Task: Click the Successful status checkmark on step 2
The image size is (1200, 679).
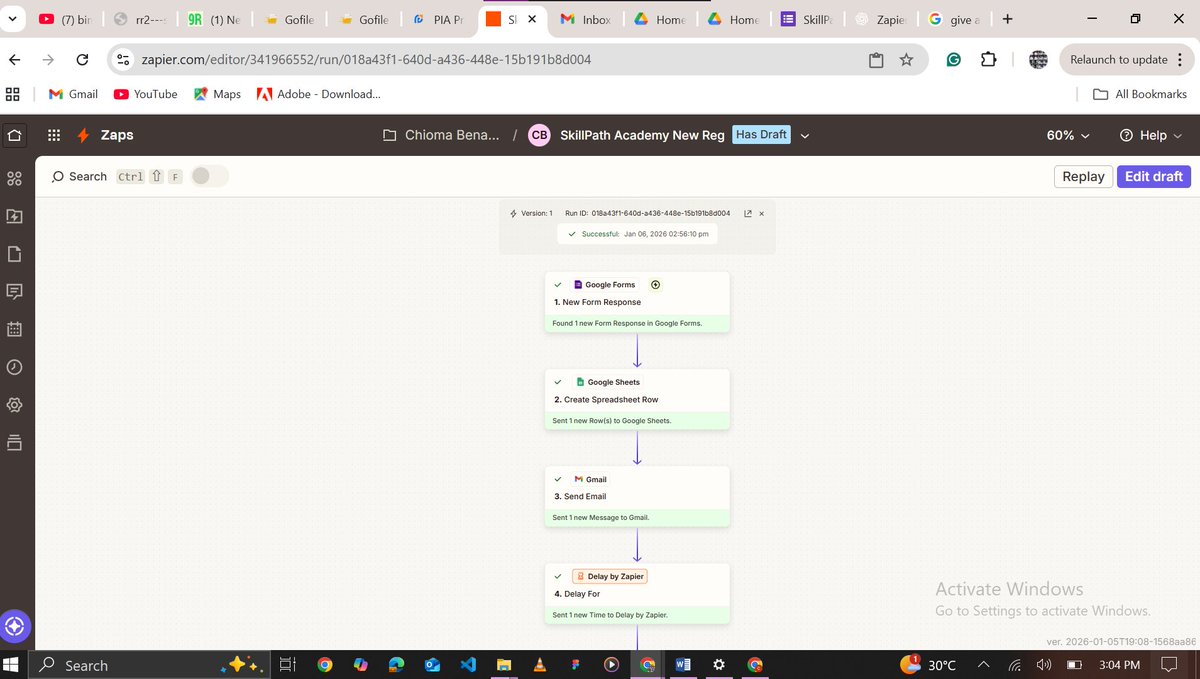Action: tap(558, 381)
